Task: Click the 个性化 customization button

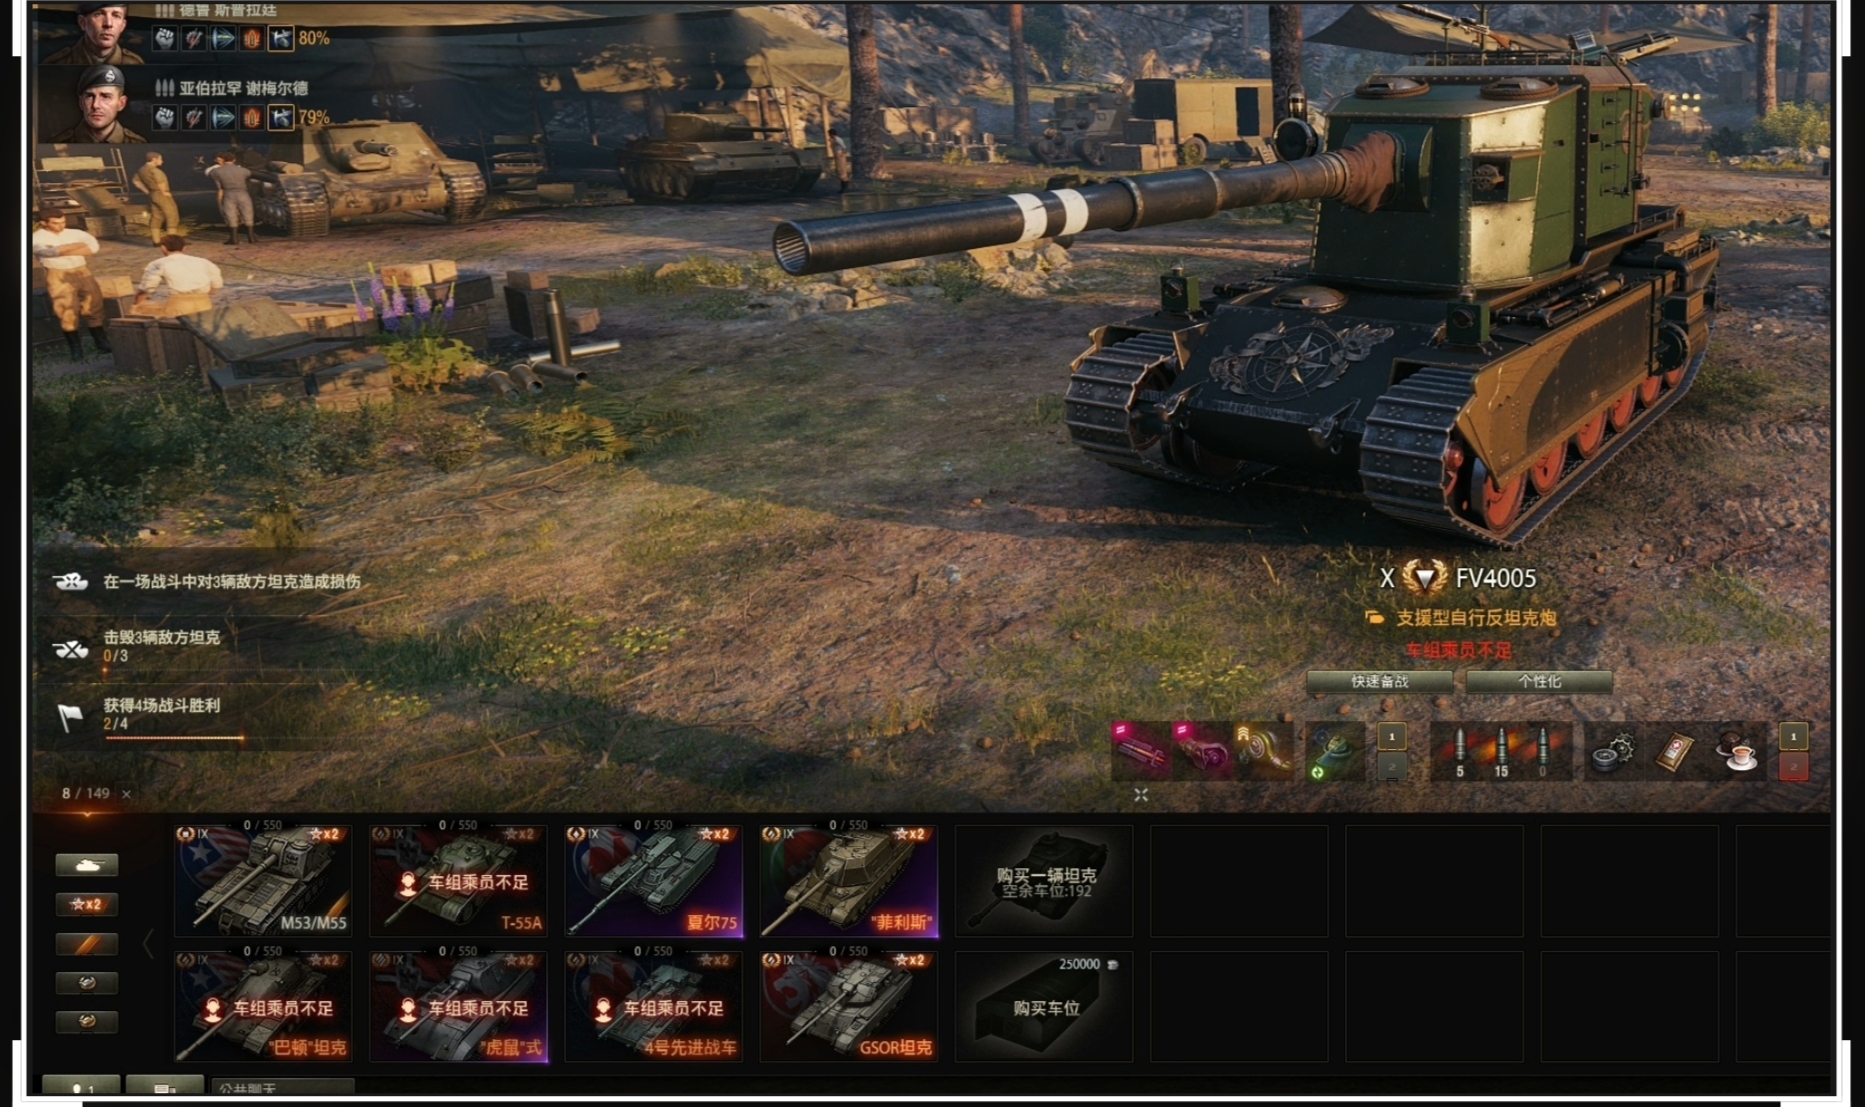Action: (1539, 682)
